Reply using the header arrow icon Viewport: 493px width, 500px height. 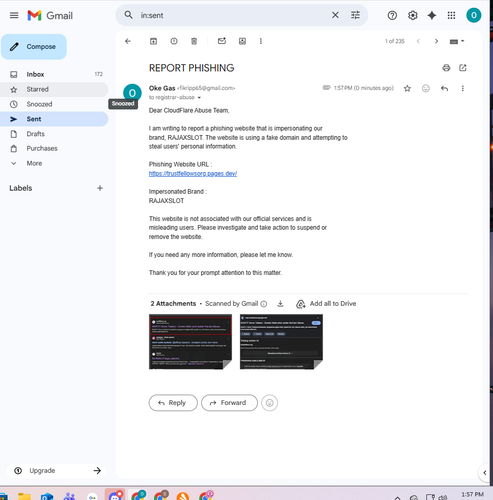point(444,88)
